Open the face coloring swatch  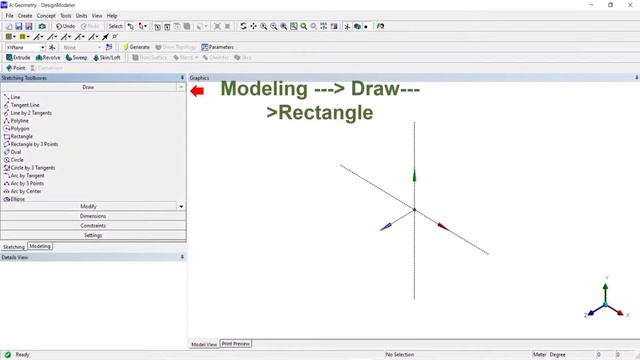click(x=11, y=37)
